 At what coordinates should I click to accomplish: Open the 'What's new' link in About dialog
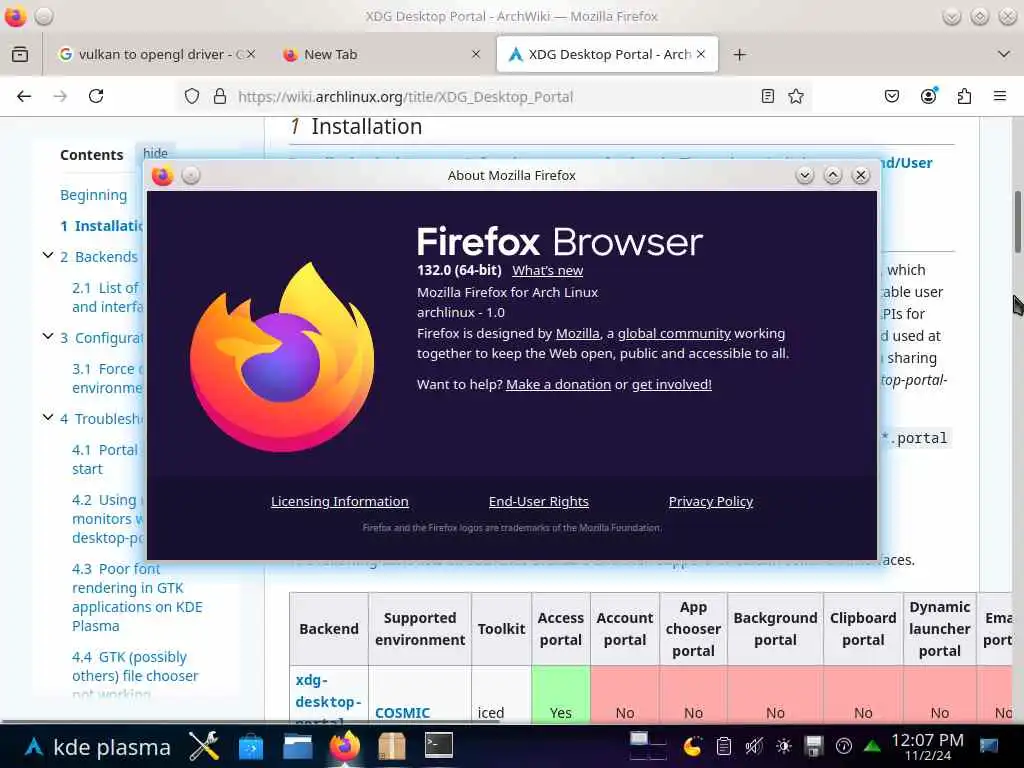pos(547,270)
